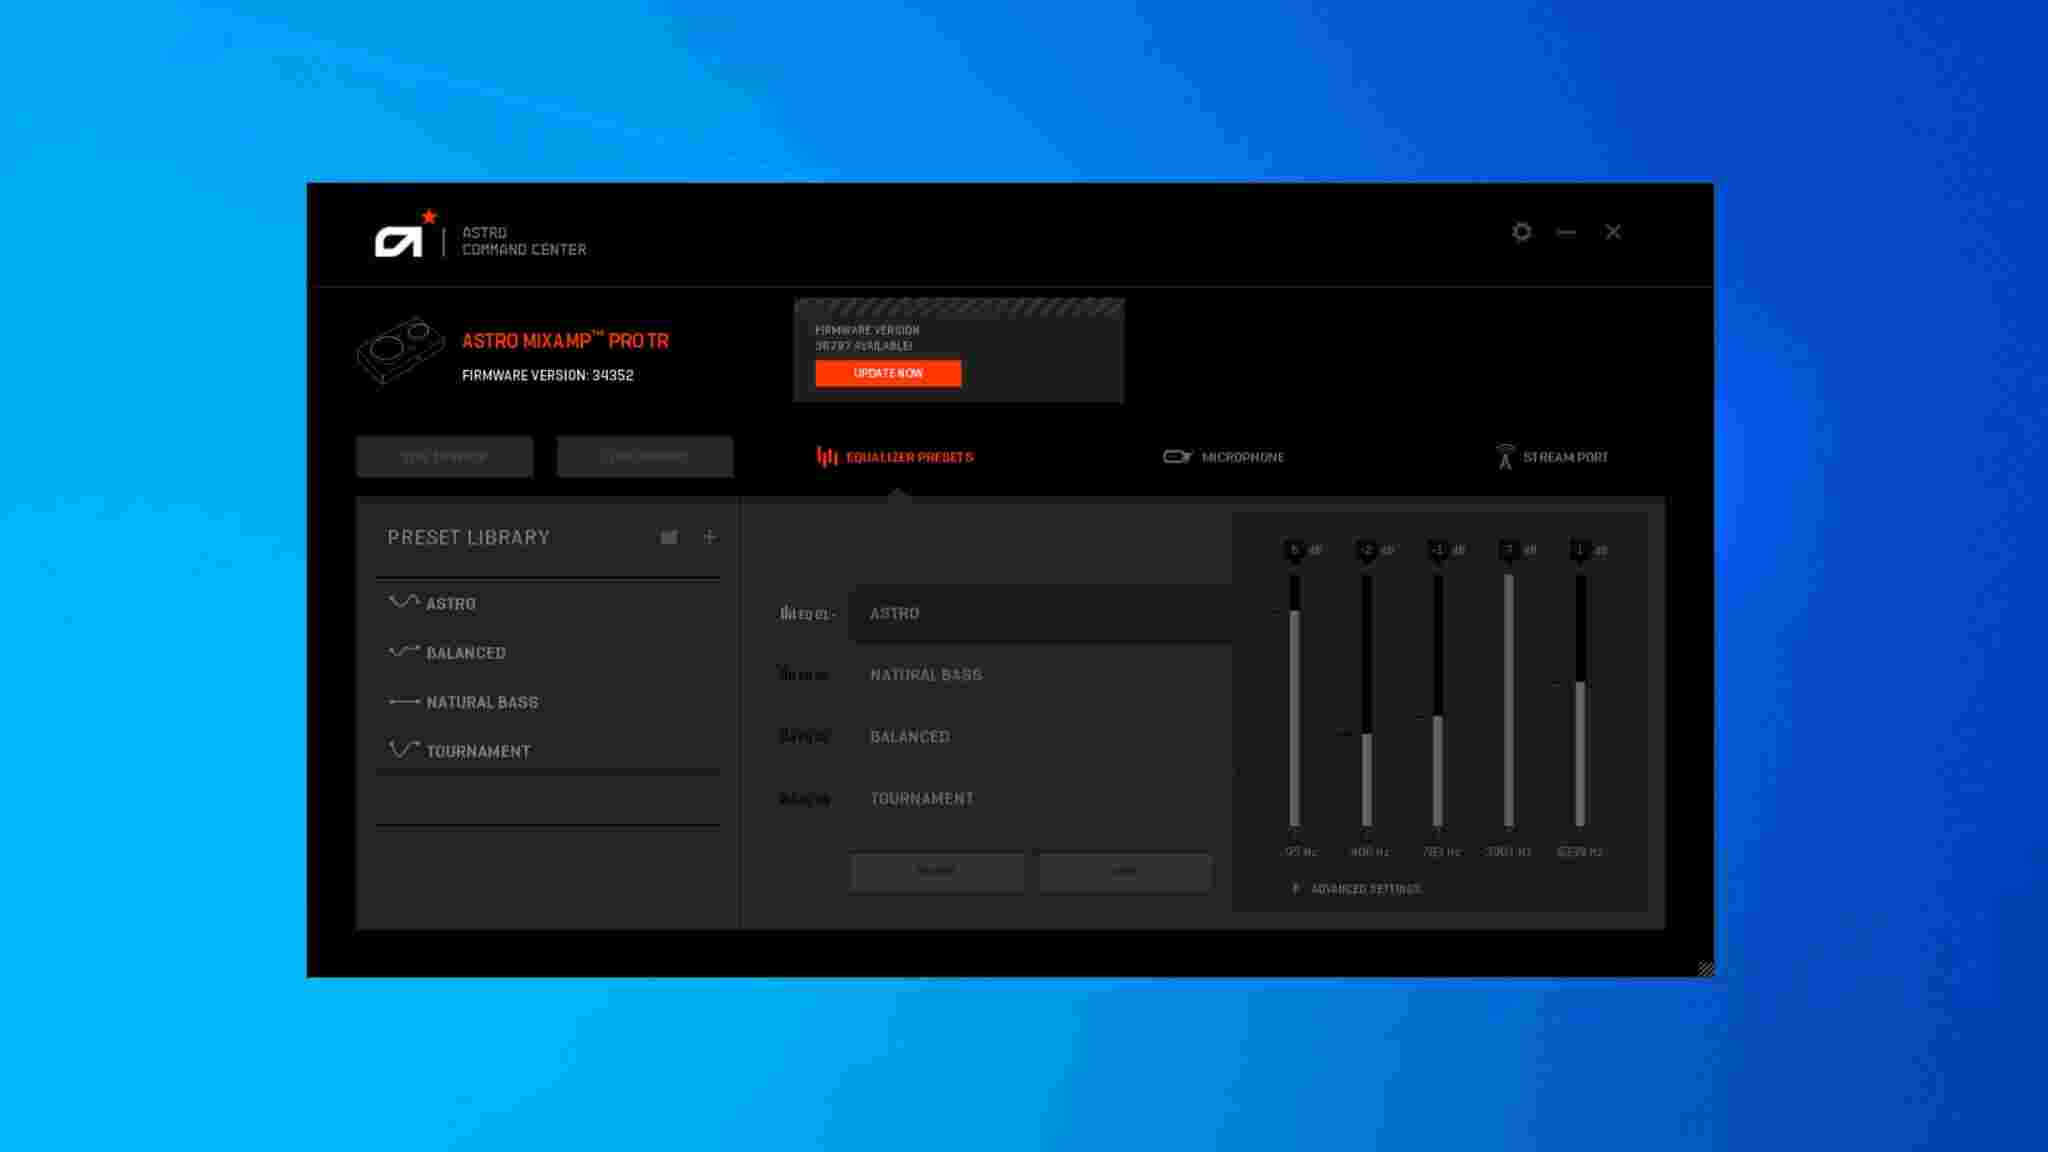Click the UPDATE NOW firmware button
This screenshot has height=1152, width=2048.
(x=888, y=373)
